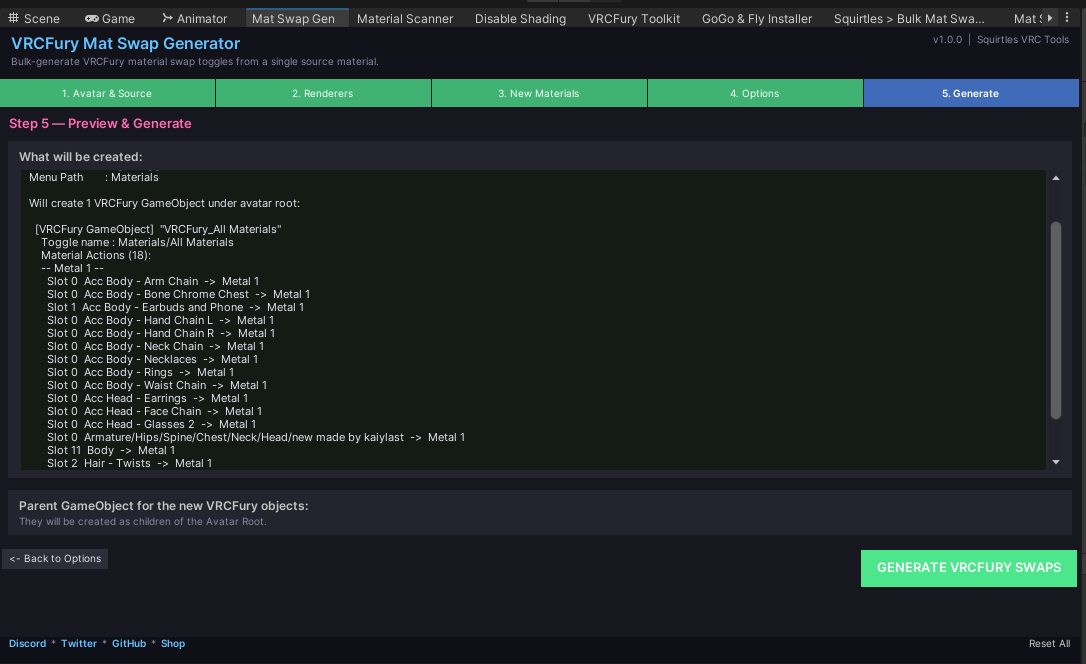The width and height of the screenshot is (1086, 664).
Task: Click the 'Hand Chain R' line
Action: point(161,334)
